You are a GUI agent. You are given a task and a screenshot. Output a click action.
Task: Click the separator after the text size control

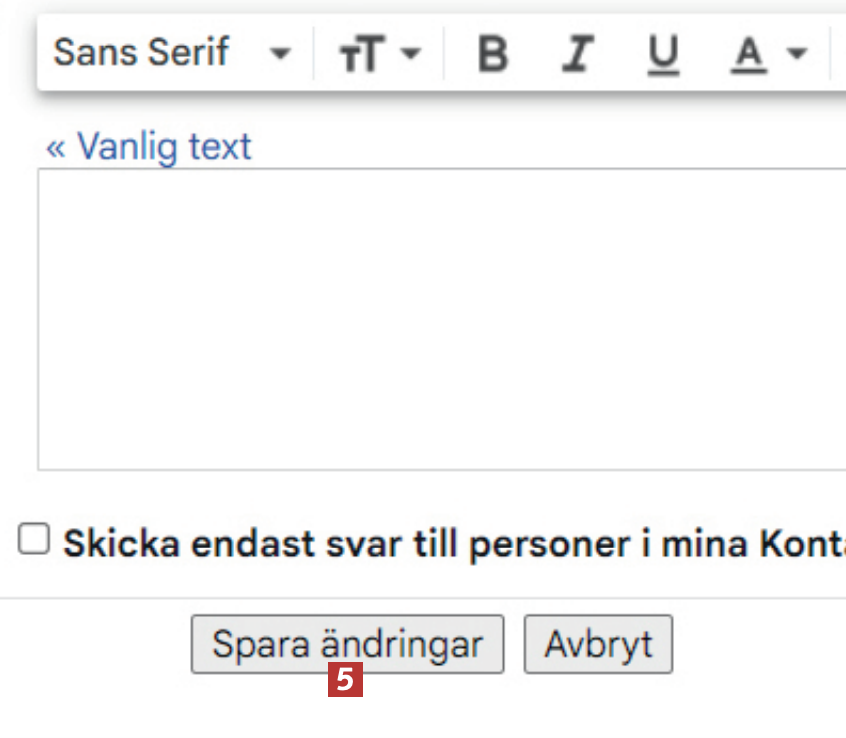coord(443,53)
